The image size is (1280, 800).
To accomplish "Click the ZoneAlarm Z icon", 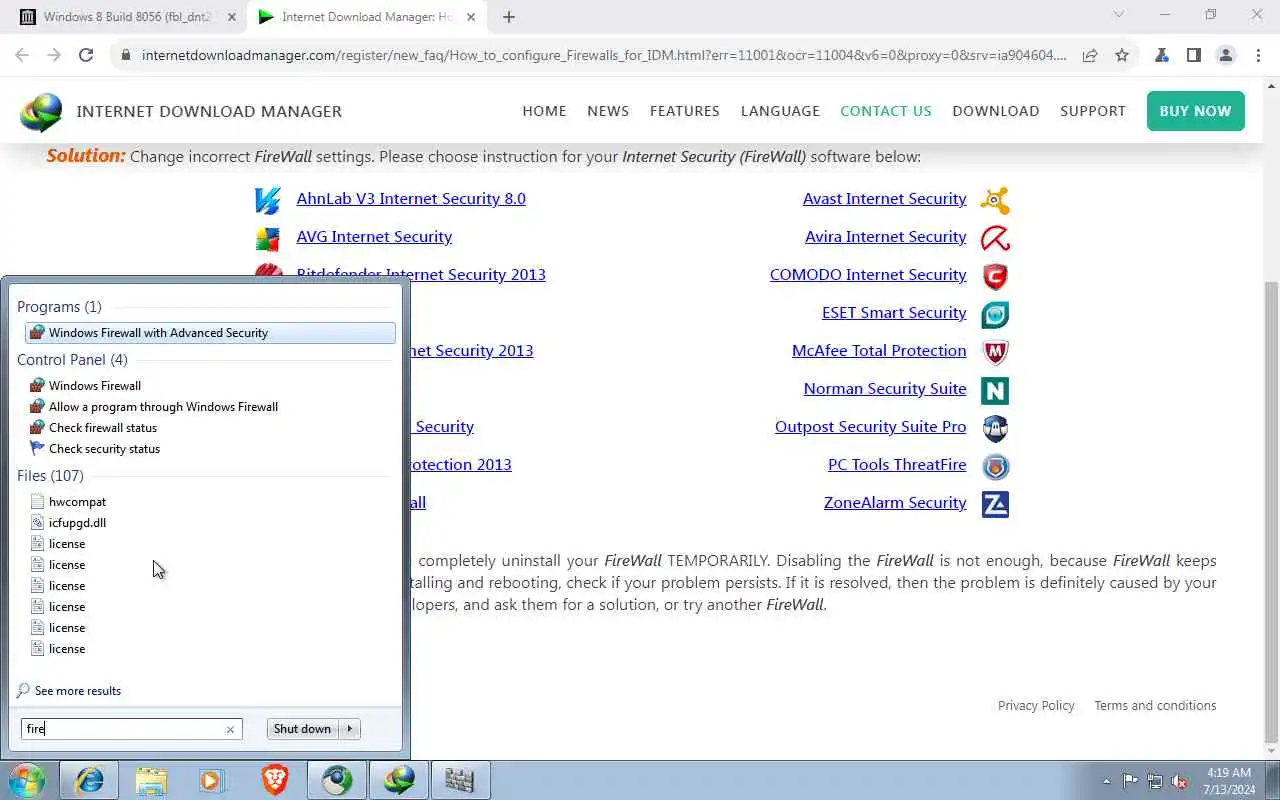I will (995, 504).
